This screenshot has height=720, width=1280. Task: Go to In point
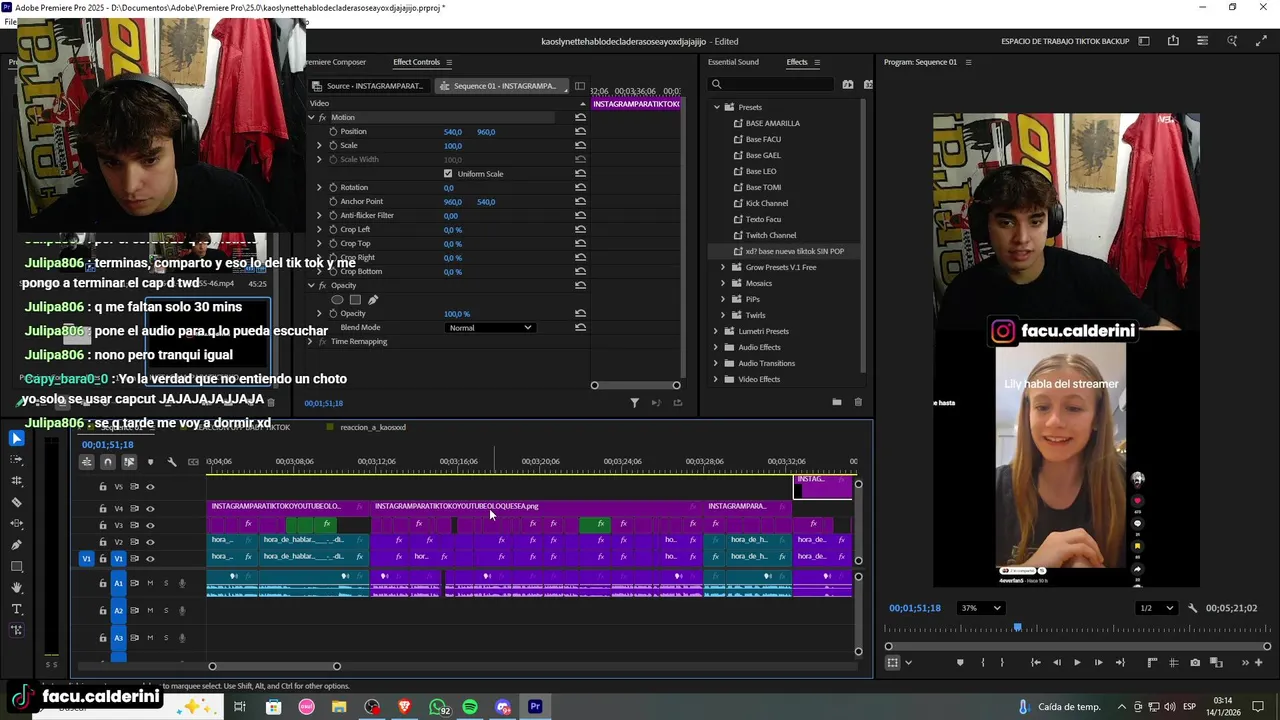tap(1035, 663)
